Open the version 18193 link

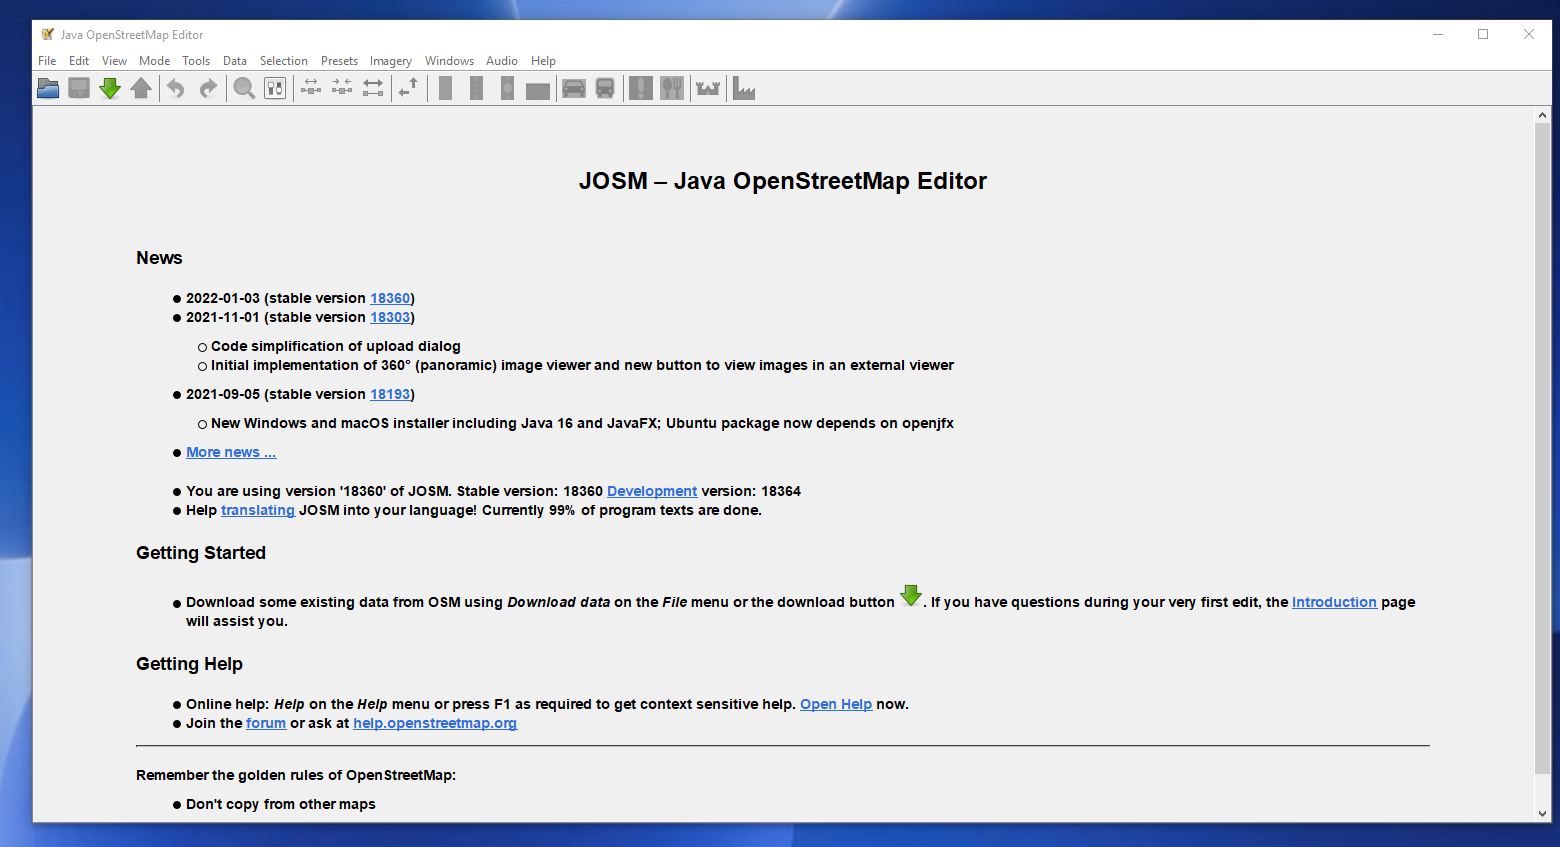390,394
